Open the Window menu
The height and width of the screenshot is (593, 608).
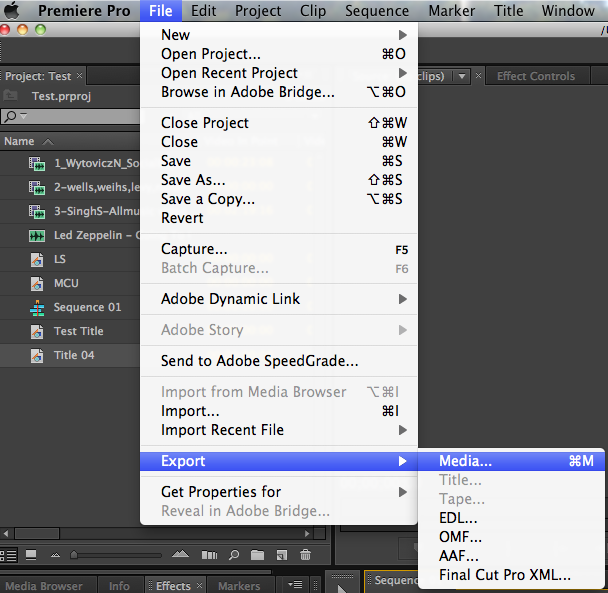click(568, 11)
